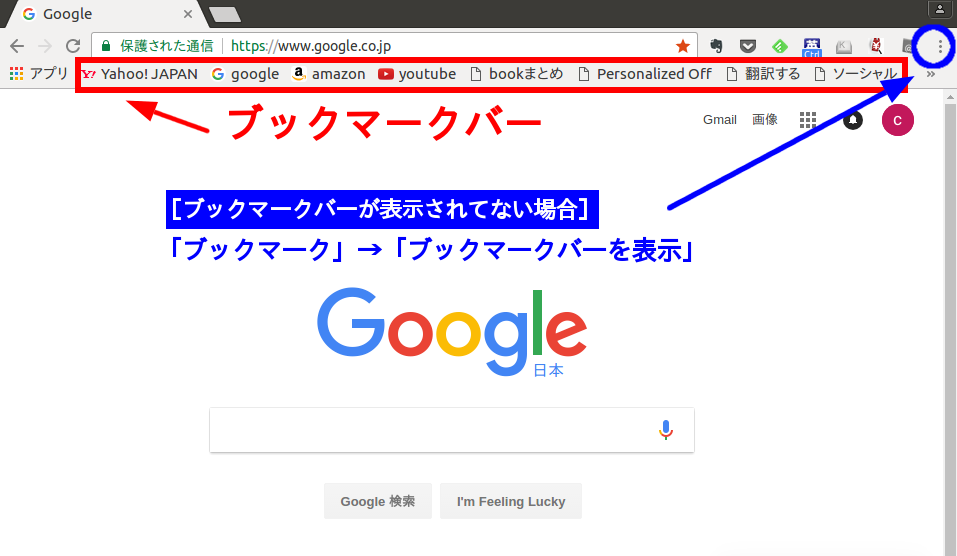
Task: Click the address bar URL
Action: point(311,46)
